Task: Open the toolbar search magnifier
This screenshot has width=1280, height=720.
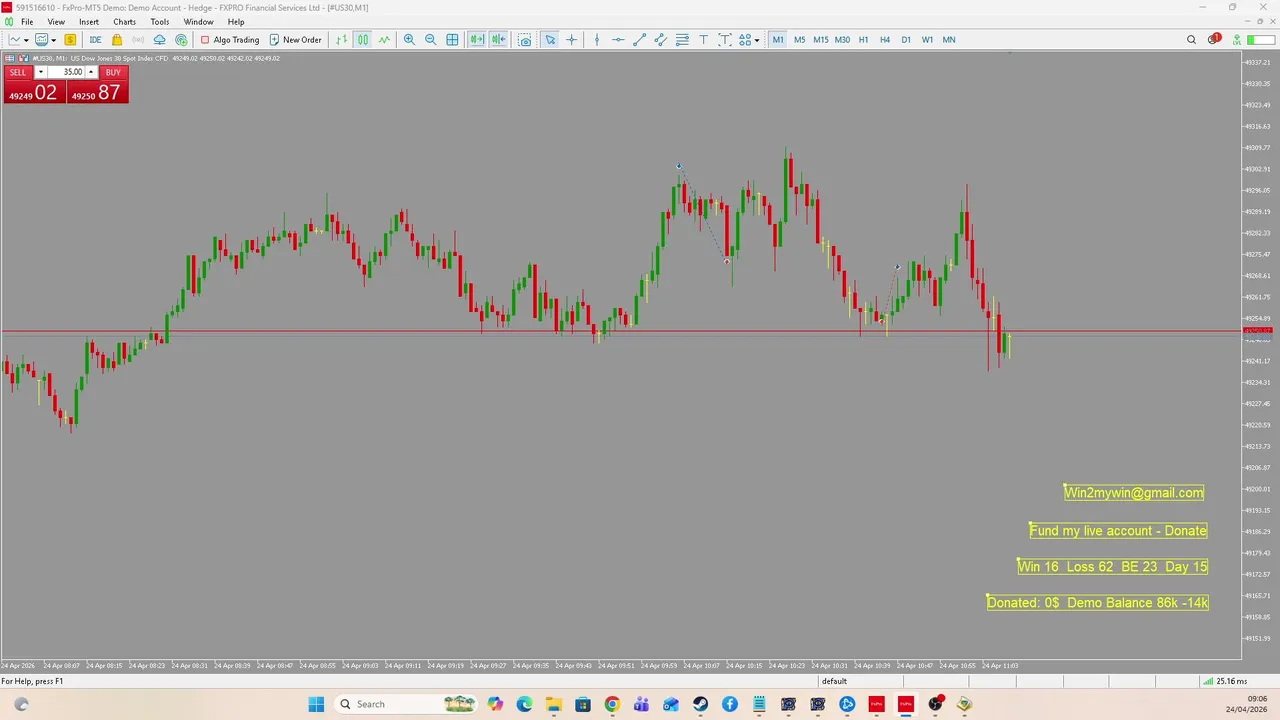Action: (x=1191, y=40)
